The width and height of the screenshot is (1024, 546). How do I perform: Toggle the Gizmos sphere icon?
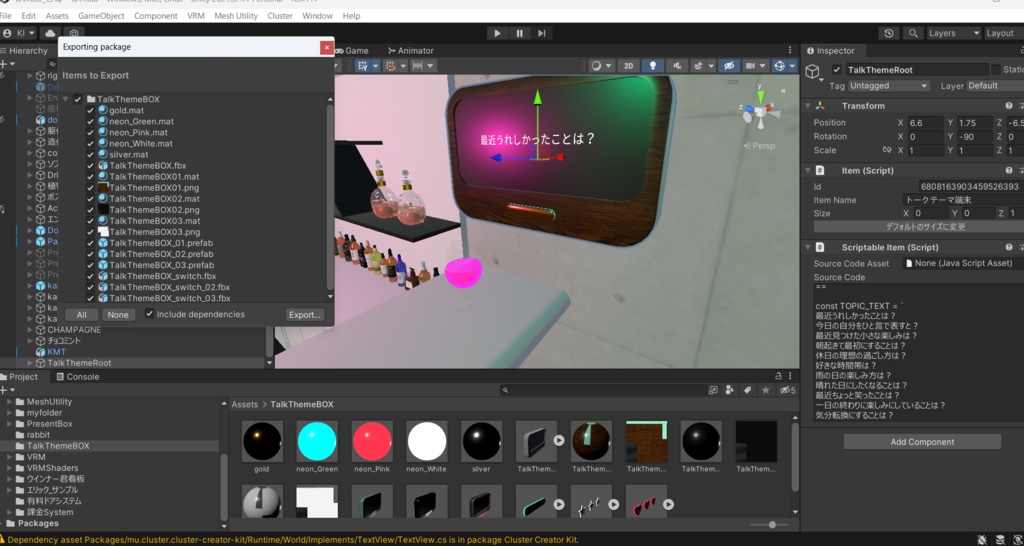coord(779,66)
